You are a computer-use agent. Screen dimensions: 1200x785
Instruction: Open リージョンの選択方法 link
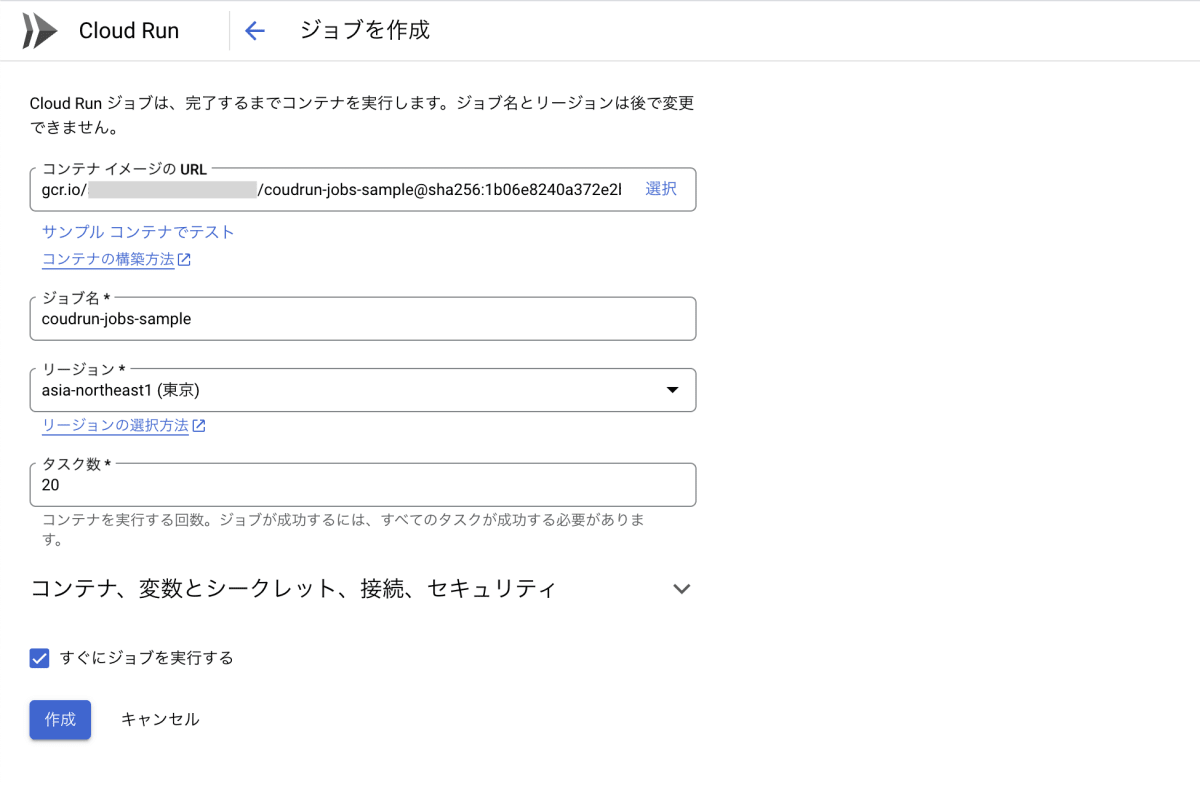tap(115, 426)
